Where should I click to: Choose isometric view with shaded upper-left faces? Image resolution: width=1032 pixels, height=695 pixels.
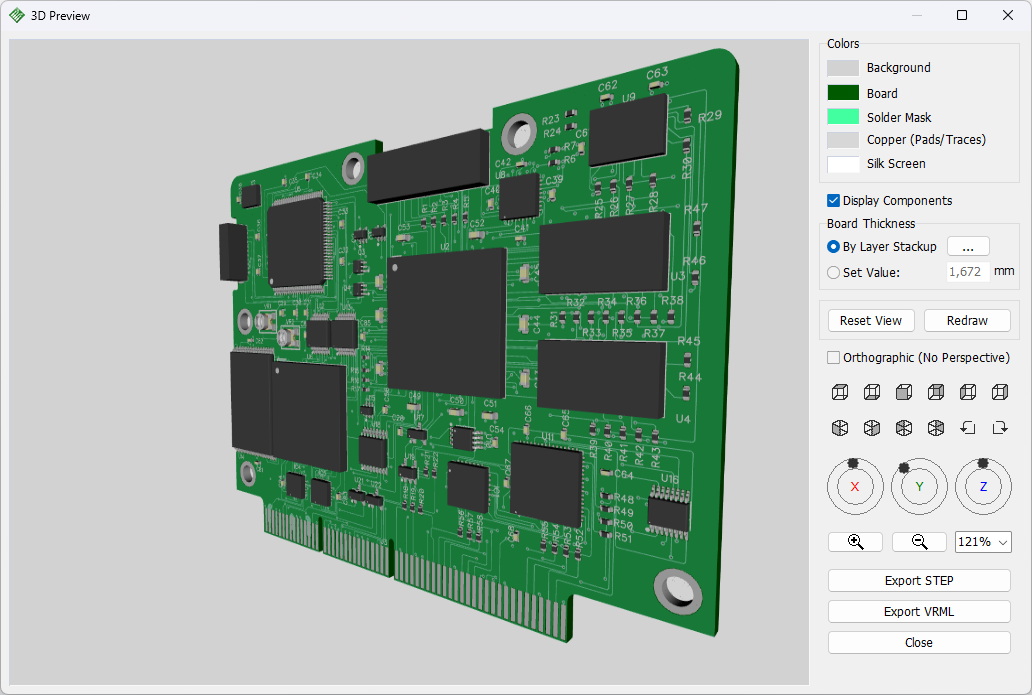coord(904,428)
